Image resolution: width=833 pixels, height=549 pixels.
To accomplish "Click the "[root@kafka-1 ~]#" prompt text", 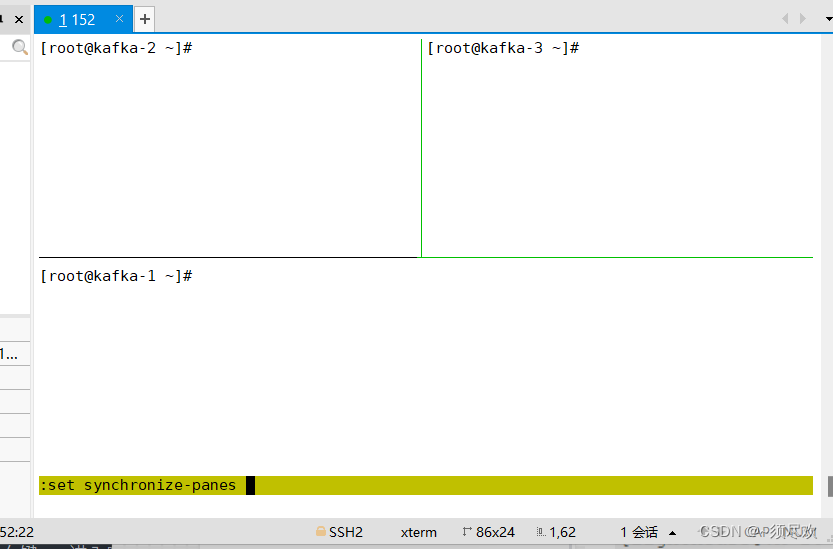I will [116, 276].
